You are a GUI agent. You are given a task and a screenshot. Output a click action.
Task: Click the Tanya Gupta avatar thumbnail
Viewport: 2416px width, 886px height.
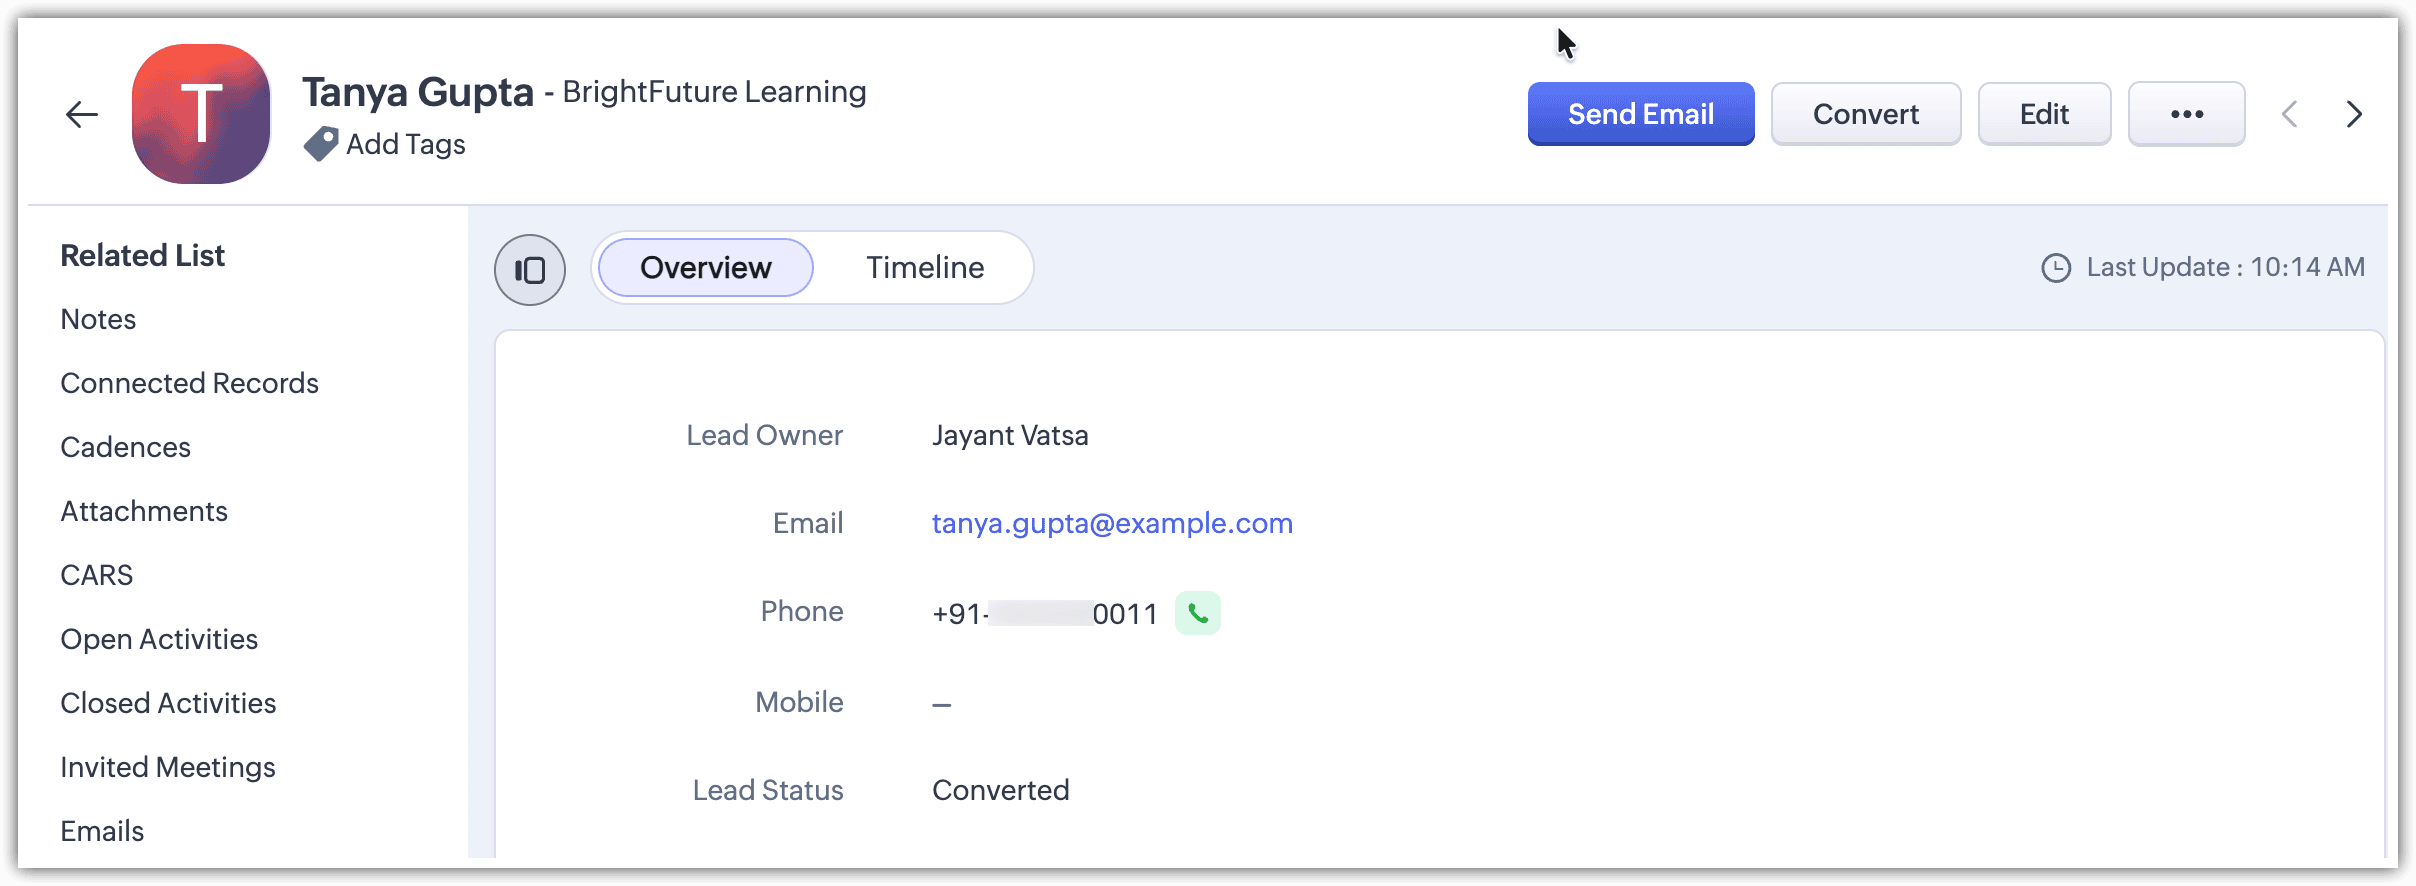201,114
